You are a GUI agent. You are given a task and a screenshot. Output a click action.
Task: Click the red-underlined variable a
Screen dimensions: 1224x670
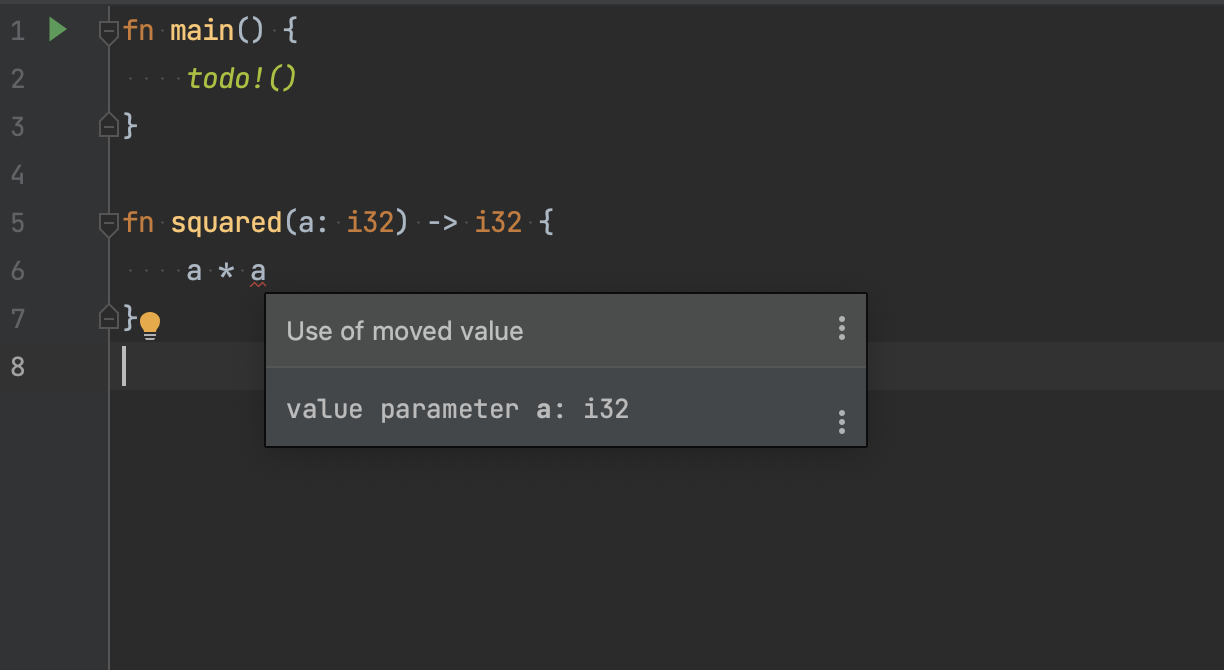click(258, 270)
